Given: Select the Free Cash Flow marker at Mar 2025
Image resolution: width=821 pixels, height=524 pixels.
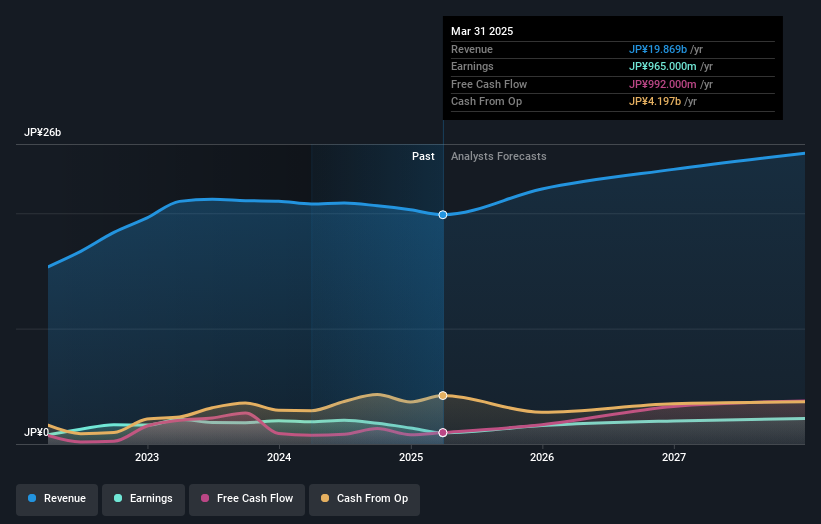Looking at the screenshot, I should tap(443, 432).
